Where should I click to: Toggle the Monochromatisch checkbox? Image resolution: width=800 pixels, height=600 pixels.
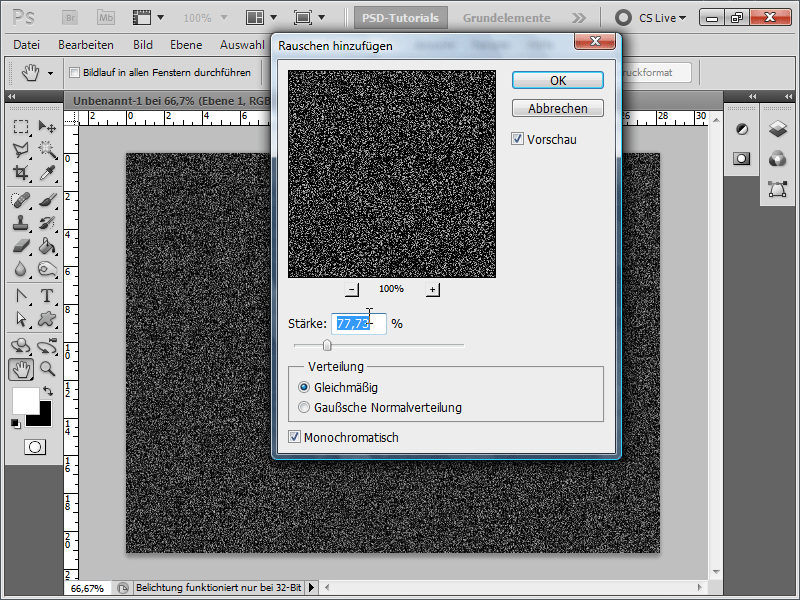click(294, 437)
